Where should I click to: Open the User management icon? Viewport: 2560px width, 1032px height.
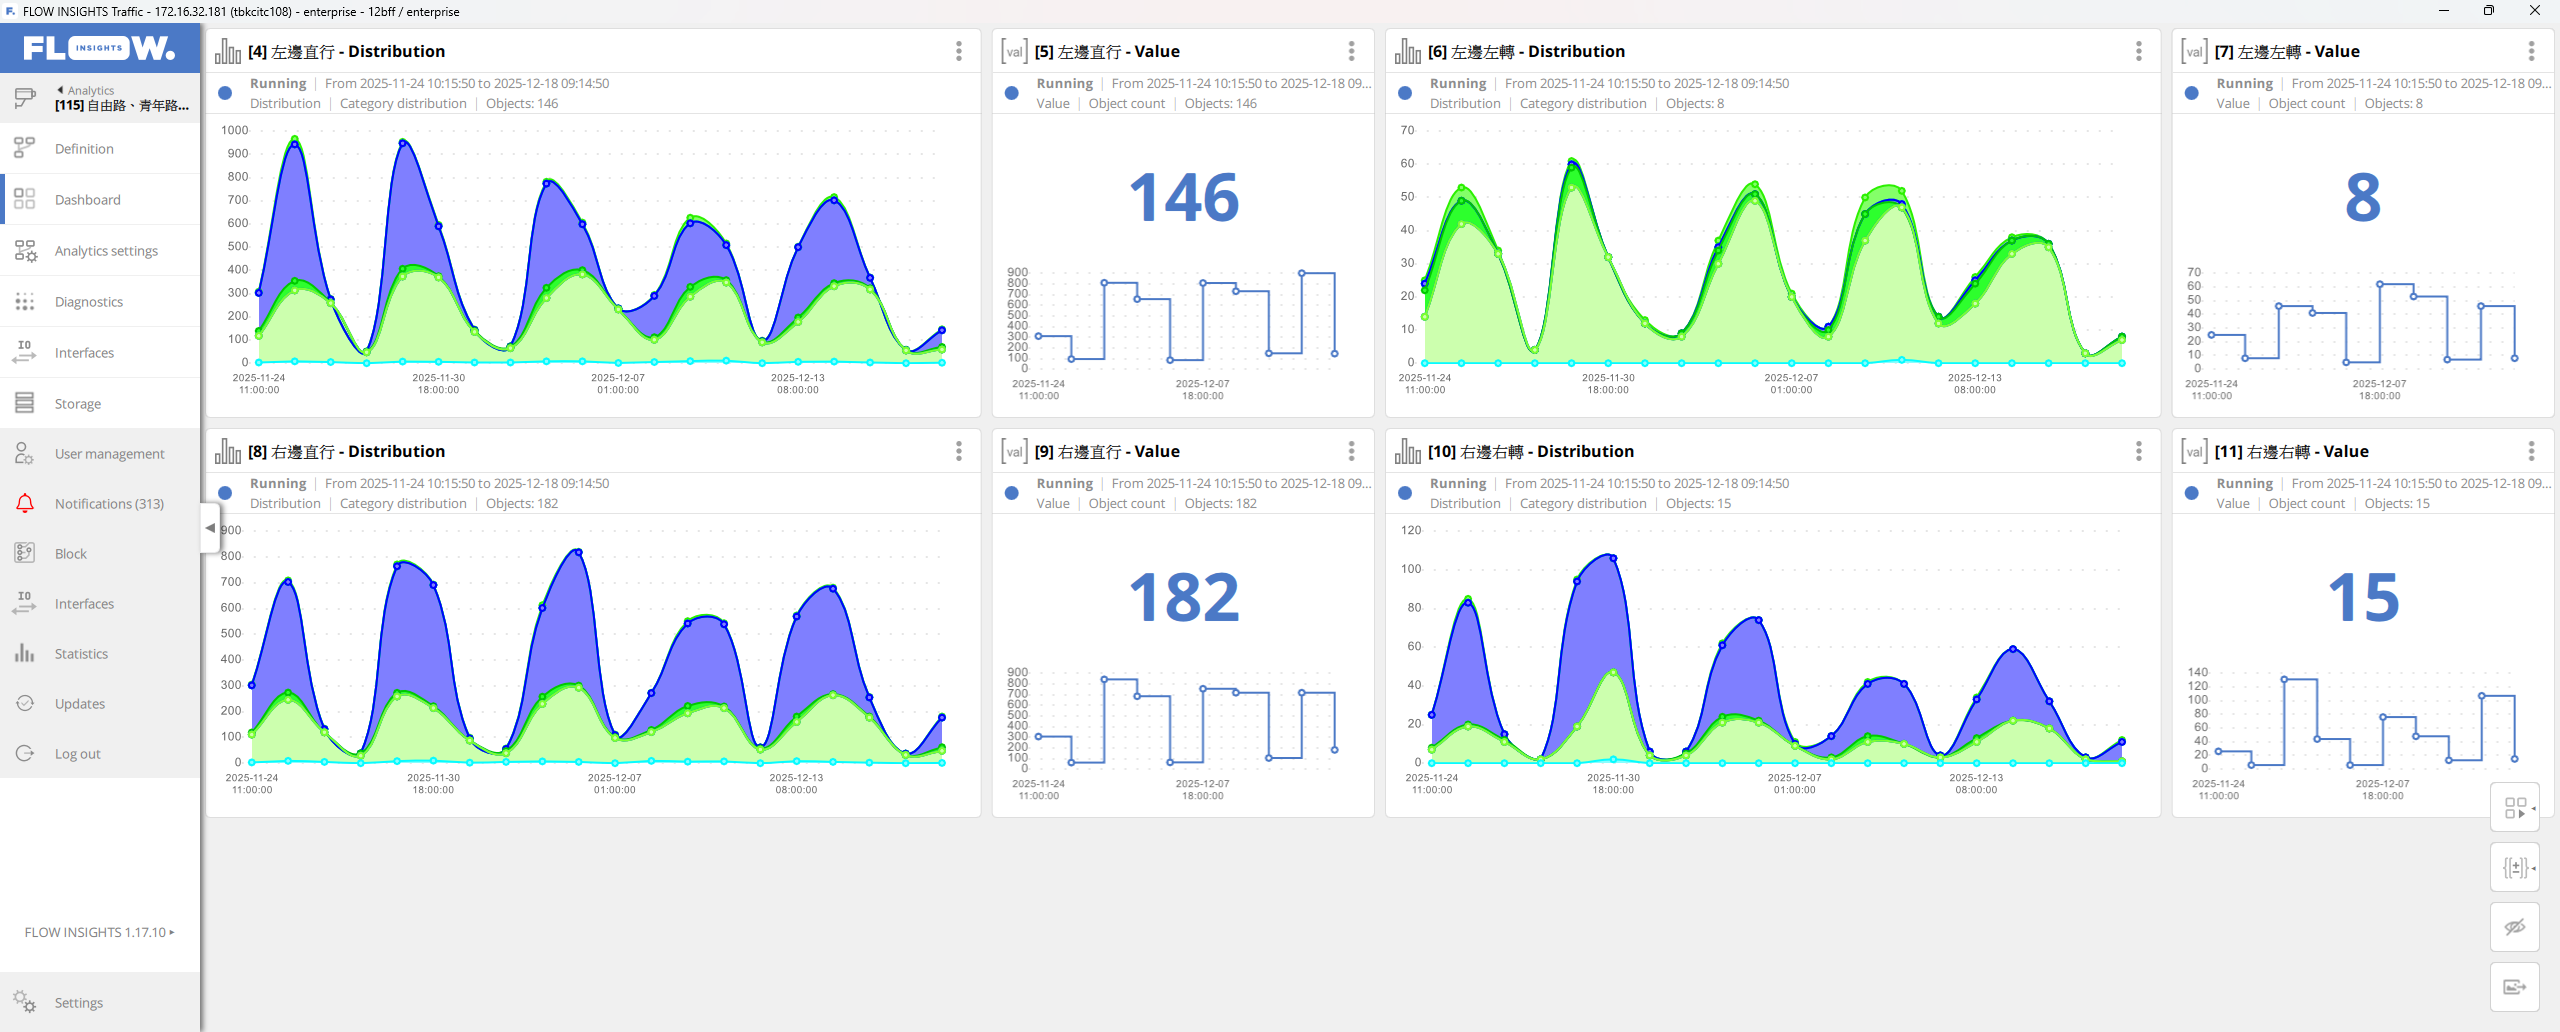[25, 453]
